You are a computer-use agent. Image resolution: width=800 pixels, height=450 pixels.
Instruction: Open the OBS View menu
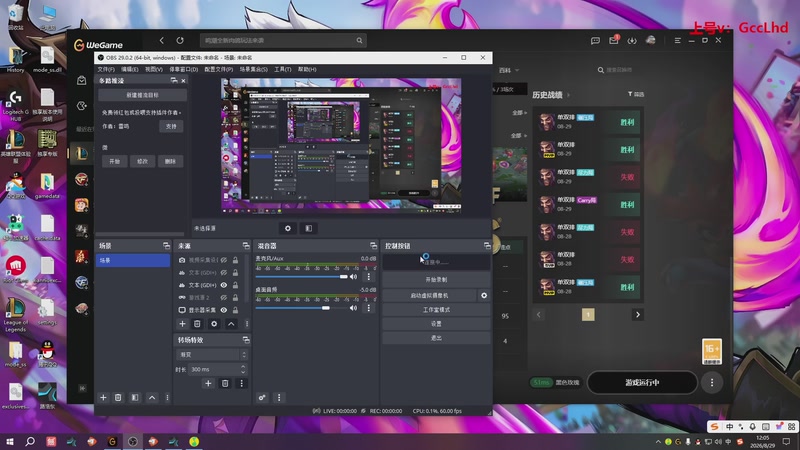pos(154,69)
